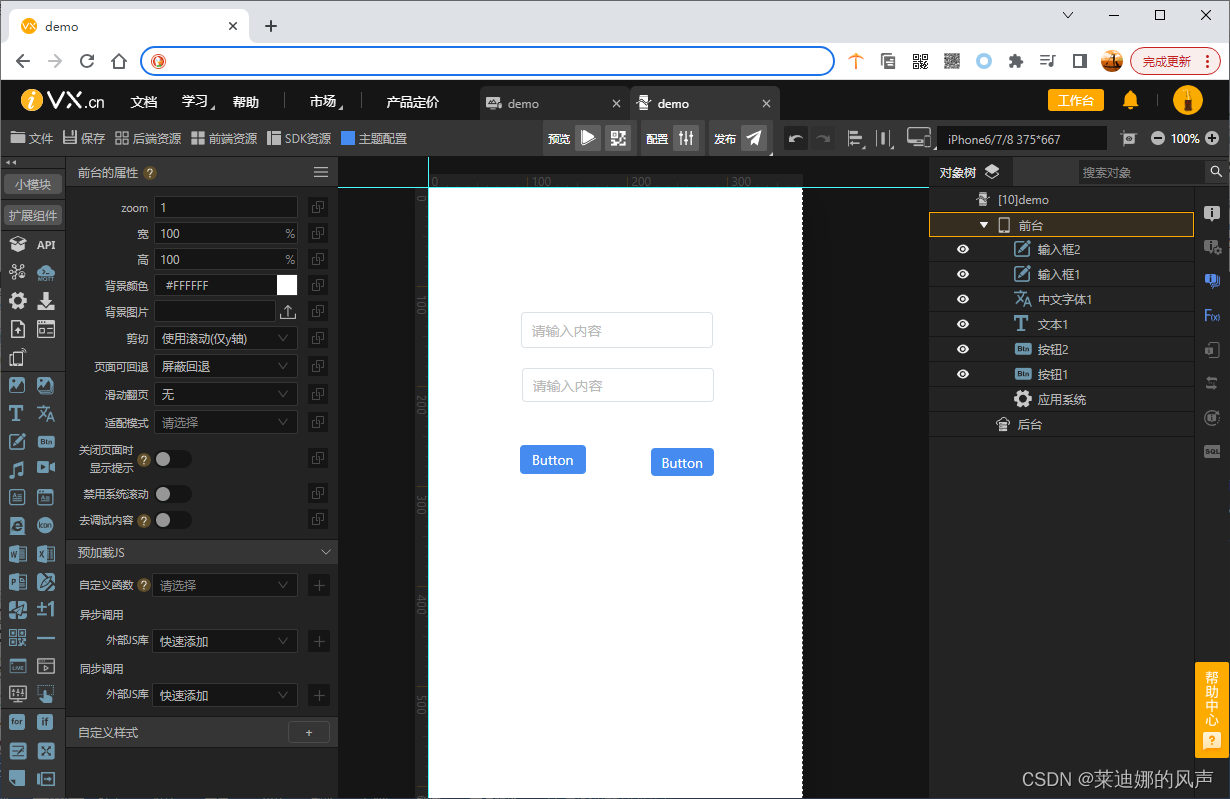Screen dimensions: 1230x799
Task: Click the screenshot capture toolbar icon
Action: tap(1129, 138)
